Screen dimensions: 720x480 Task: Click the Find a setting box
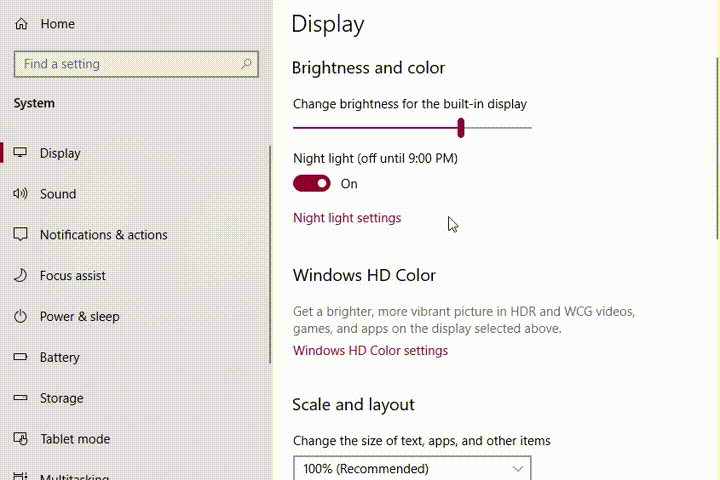(136, 64)
